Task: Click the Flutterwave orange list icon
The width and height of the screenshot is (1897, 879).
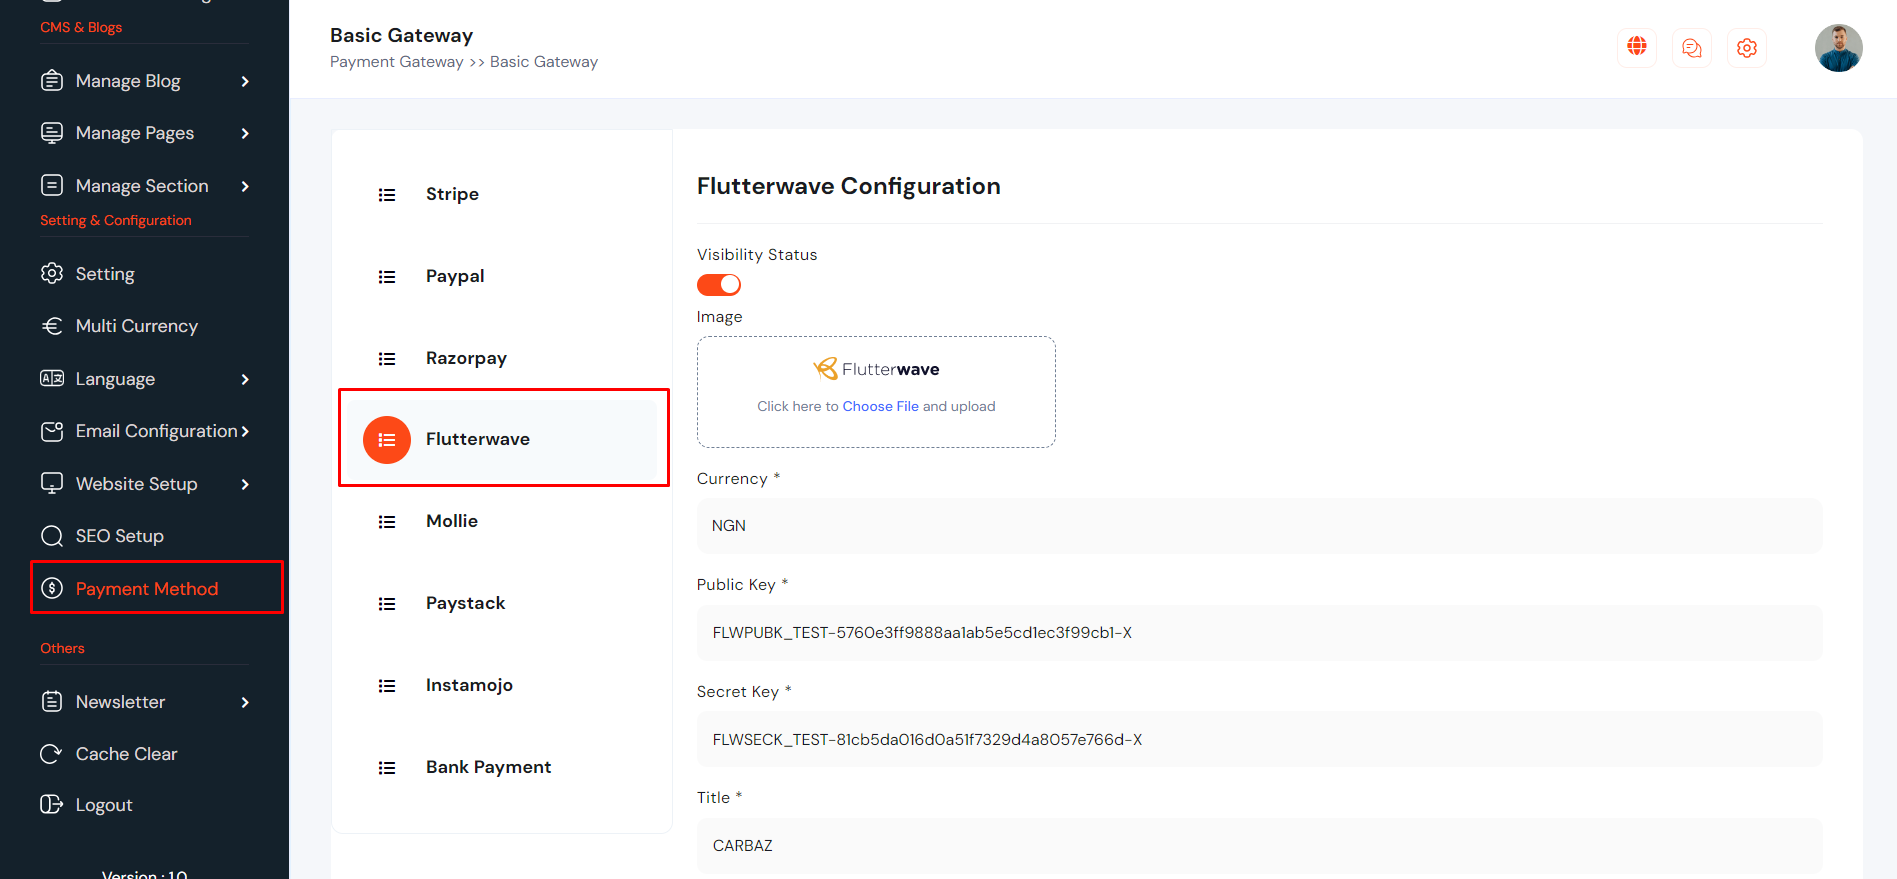Action: 387,440
